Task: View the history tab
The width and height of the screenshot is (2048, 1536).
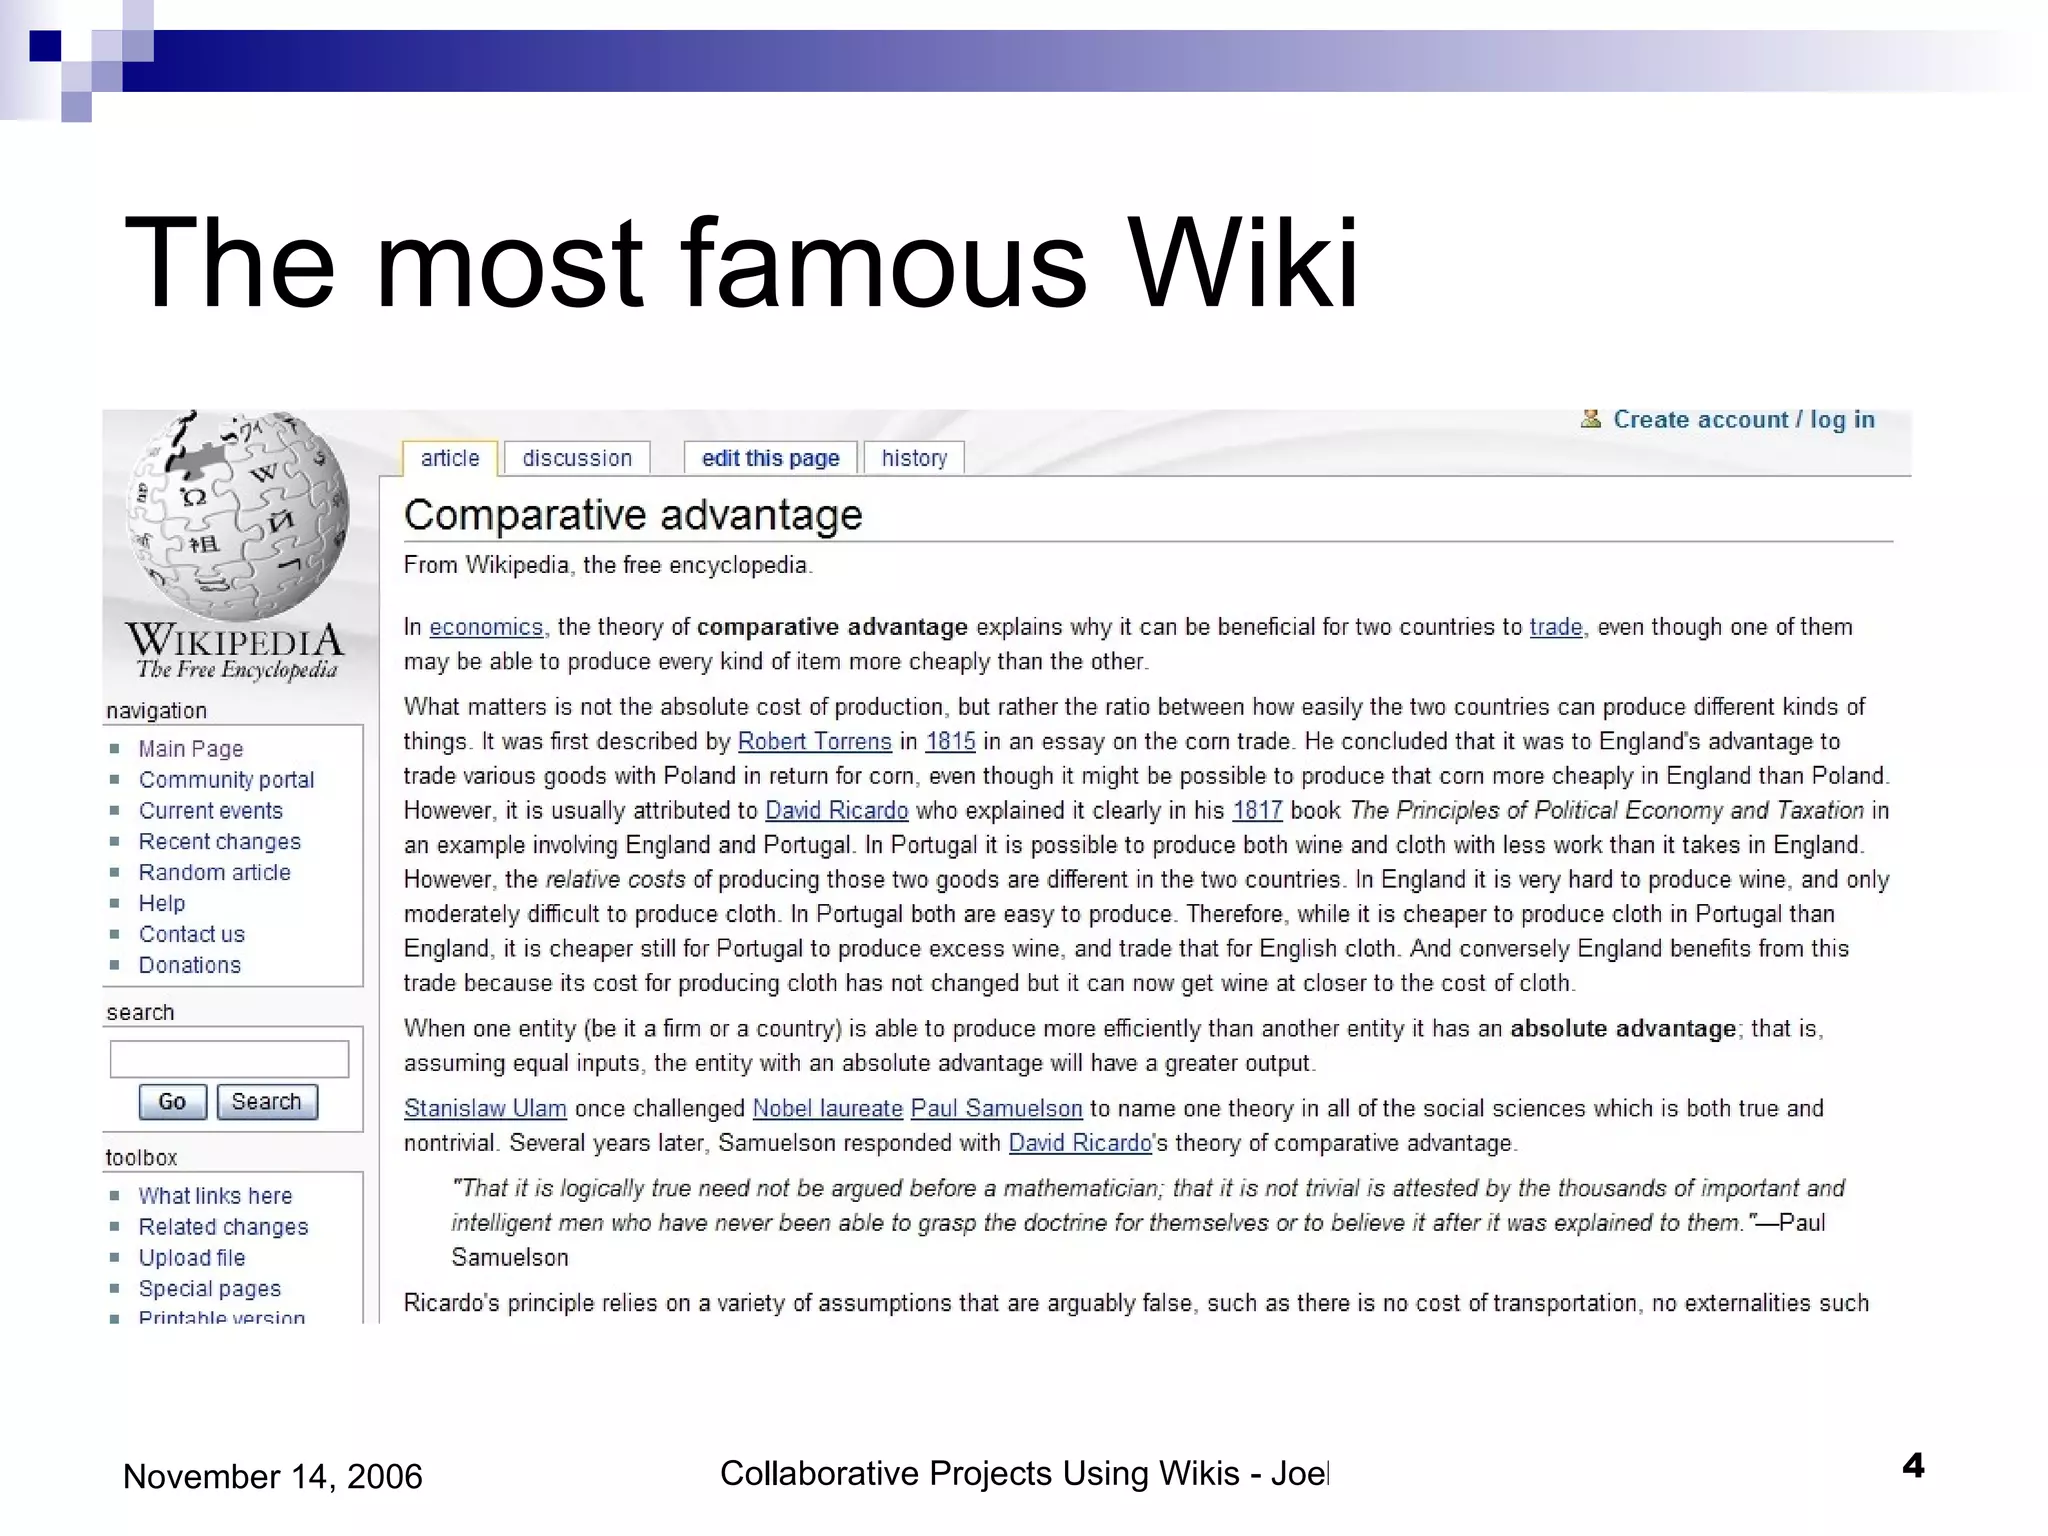Action: click(x=914, y=458)
